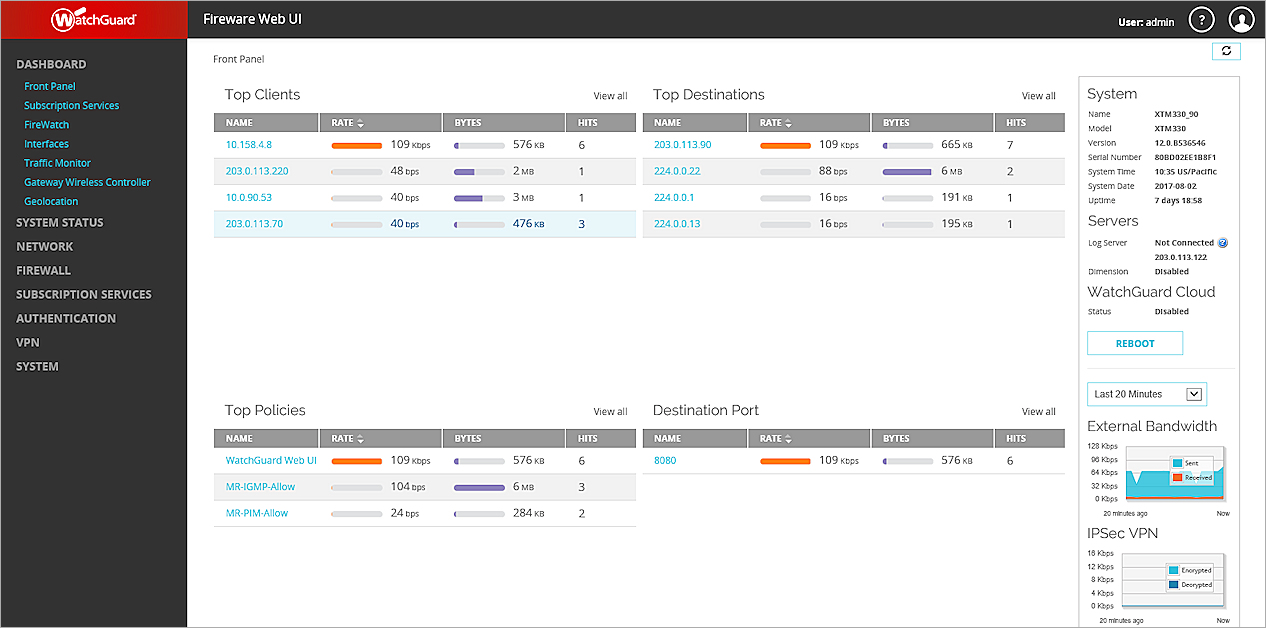
Task: Open client 10.158.4.8 link
Action: [248, 145]
